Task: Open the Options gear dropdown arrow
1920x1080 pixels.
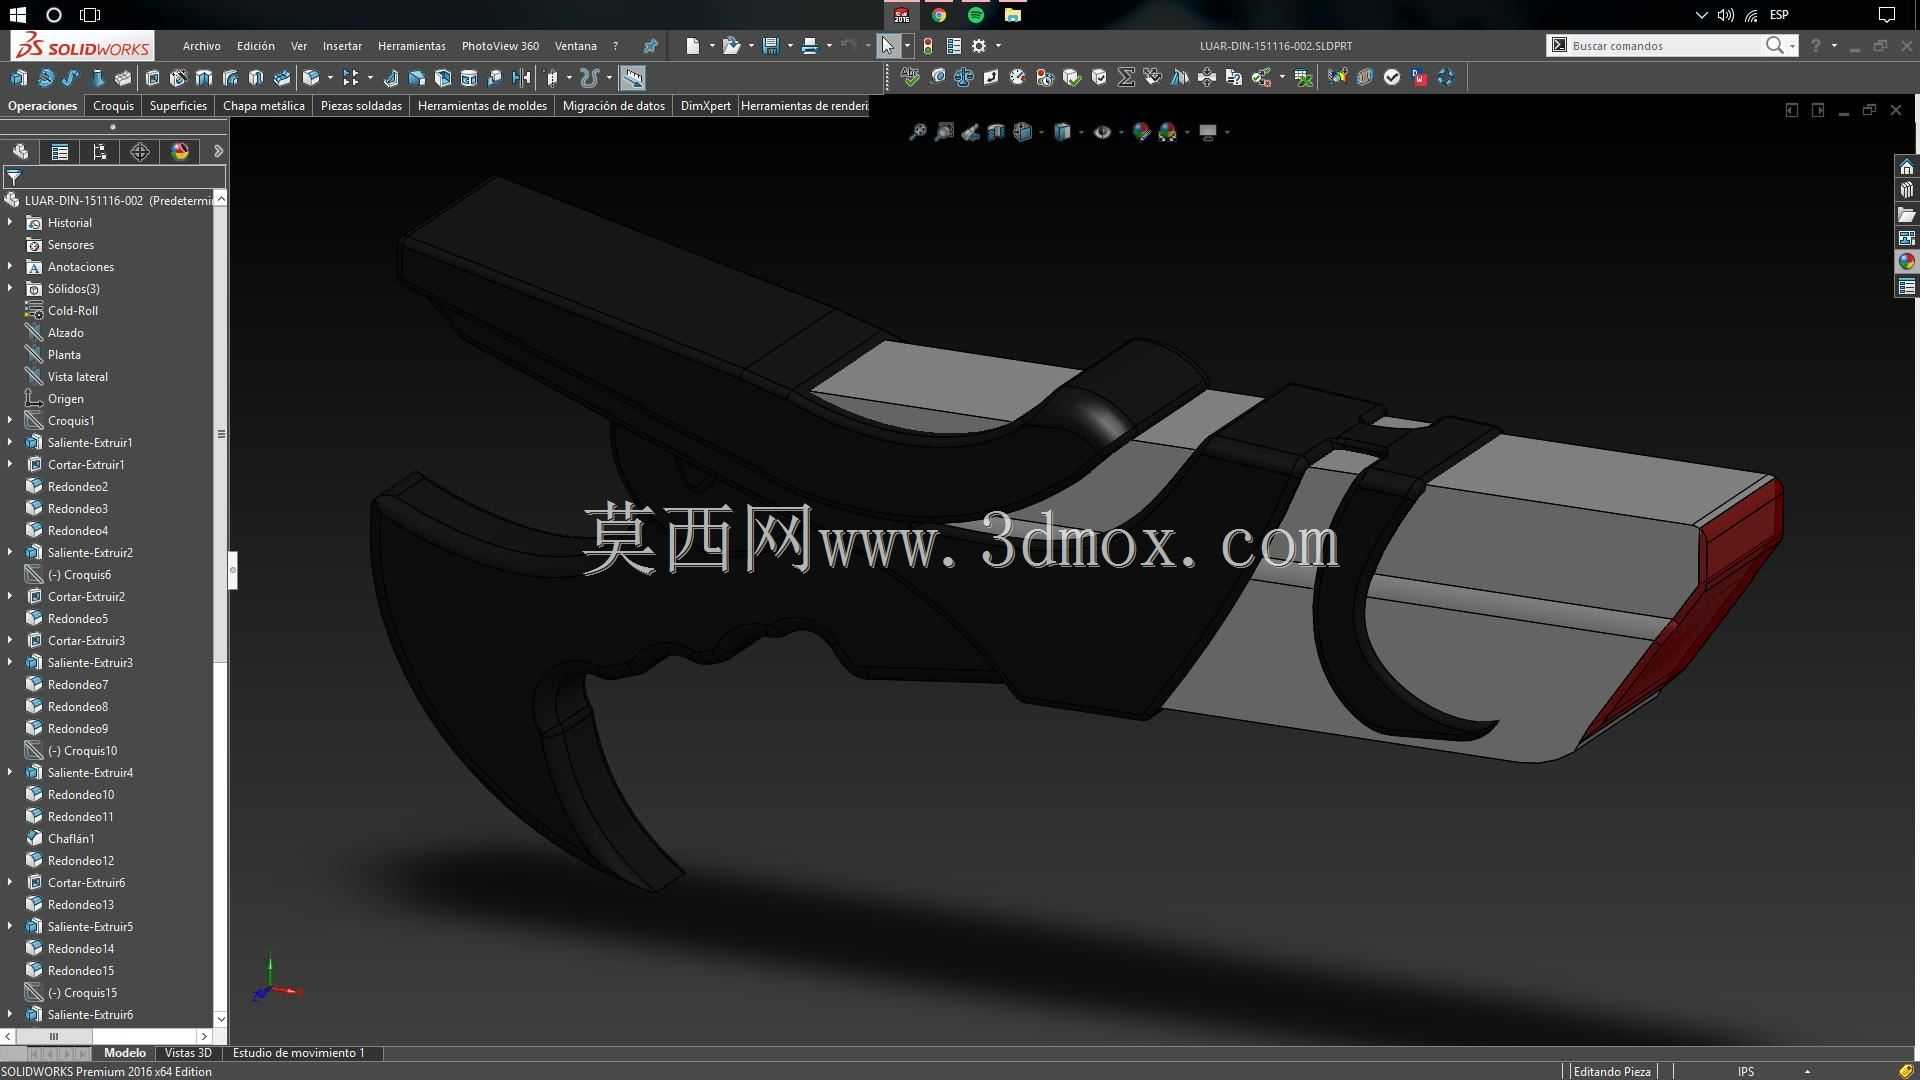Action: click(x=998, y=46)
